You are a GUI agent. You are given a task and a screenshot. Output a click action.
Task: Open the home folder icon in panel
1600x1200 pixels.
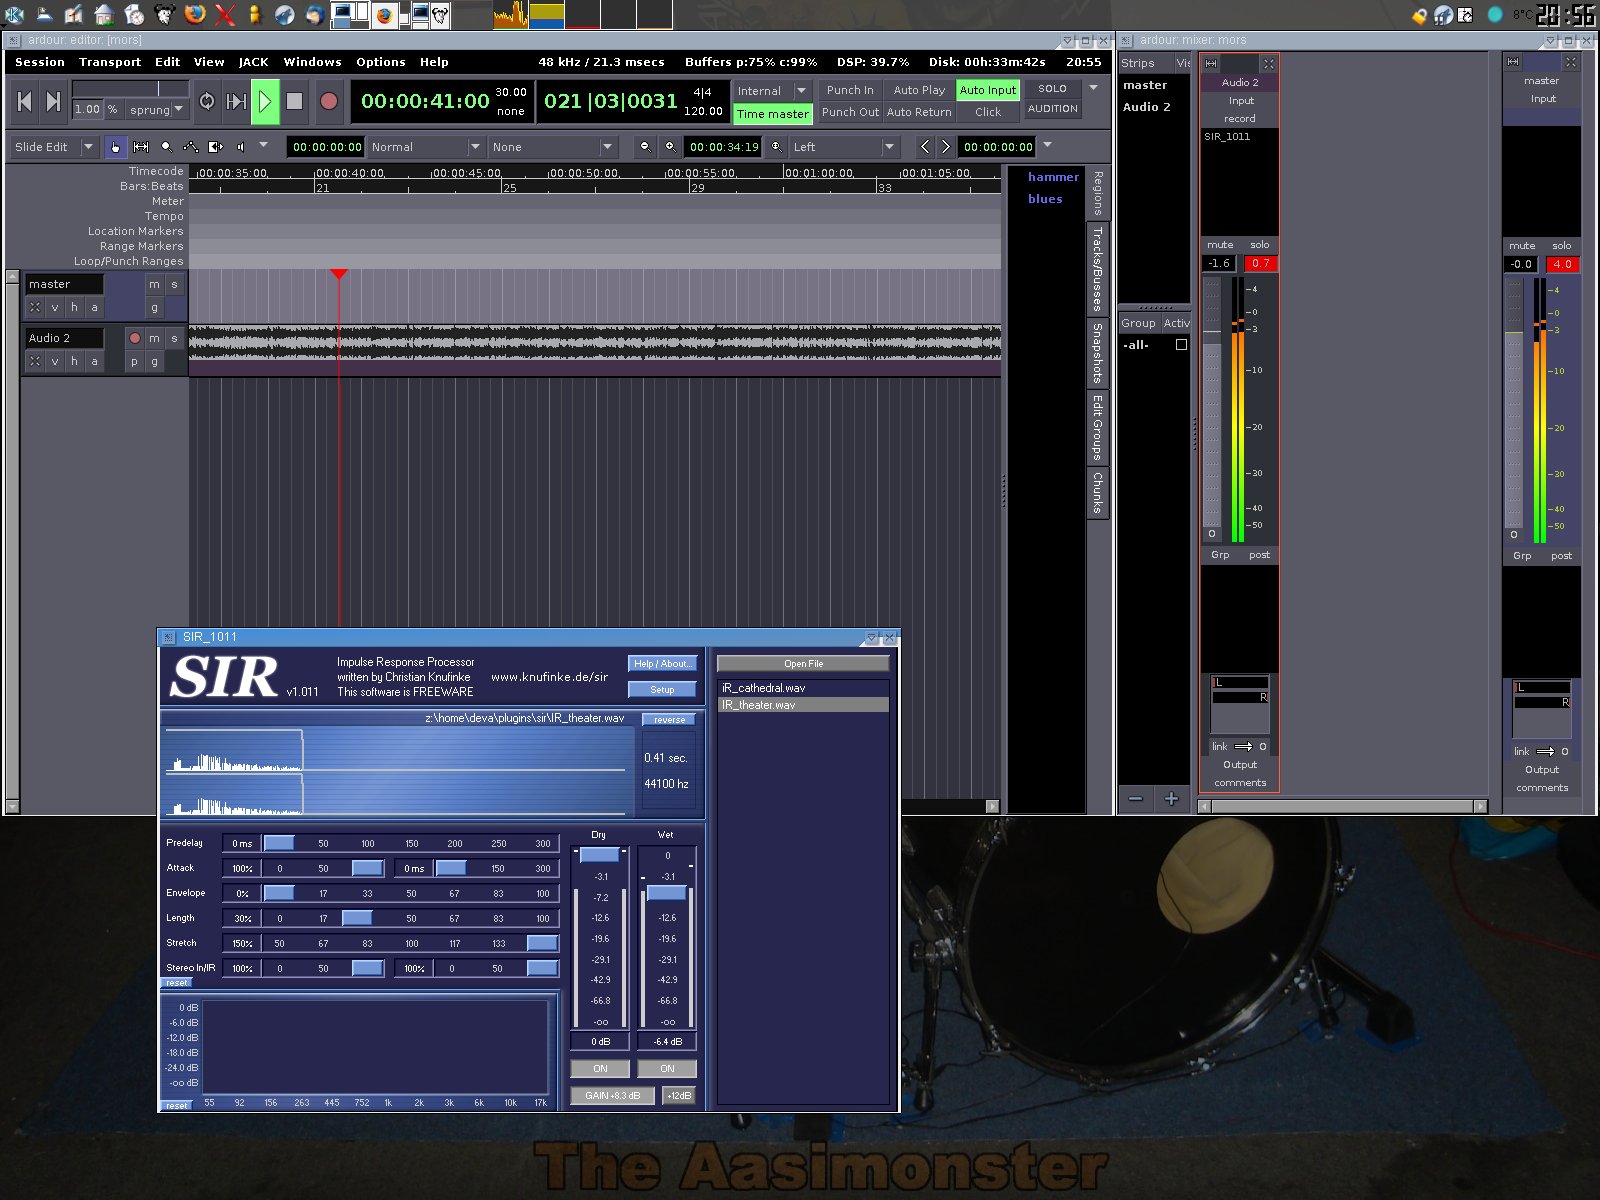click(x=104, y=14)
